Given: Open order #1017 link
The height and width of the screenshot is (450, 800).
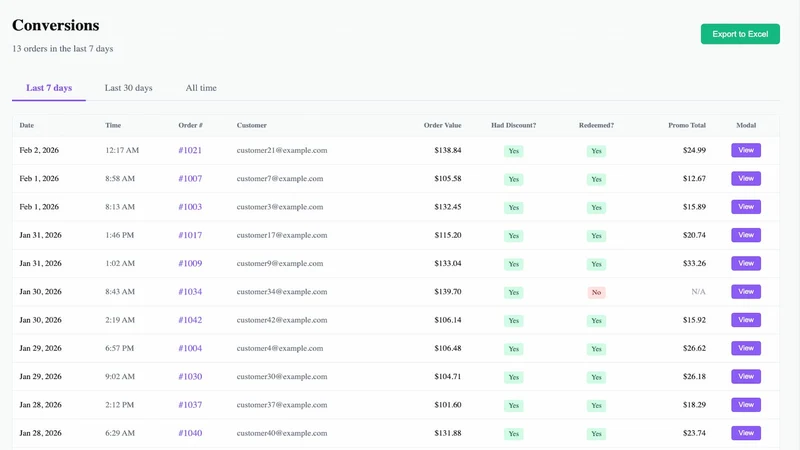Looking at the screenshot, I should pos(190,235).
